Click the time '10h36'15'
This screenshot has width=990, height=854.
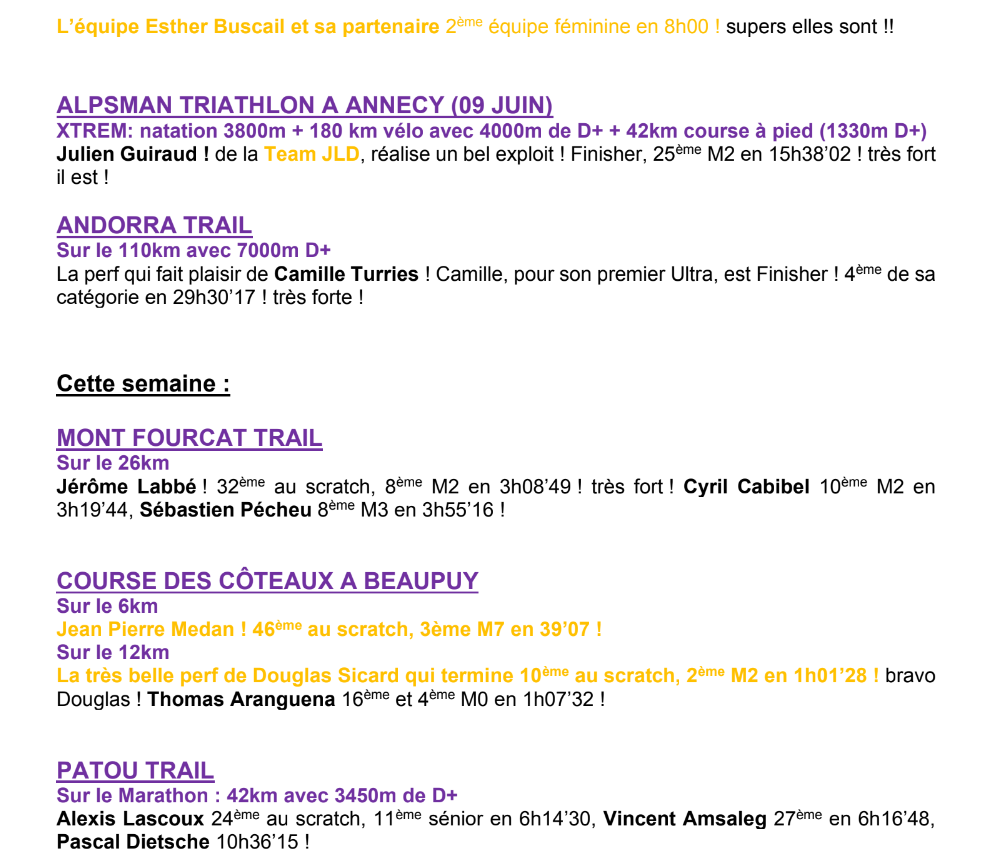point(258,843)
